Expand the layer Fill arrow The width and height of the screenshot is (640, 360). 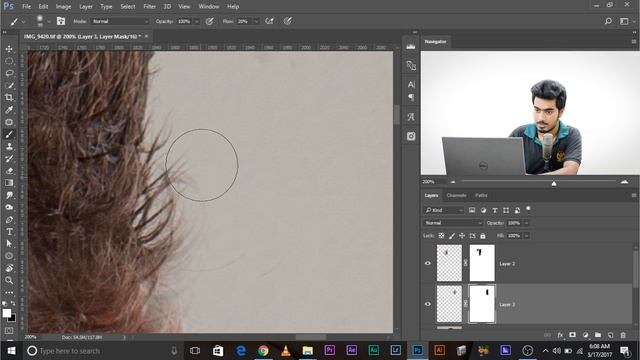[527, 236]
